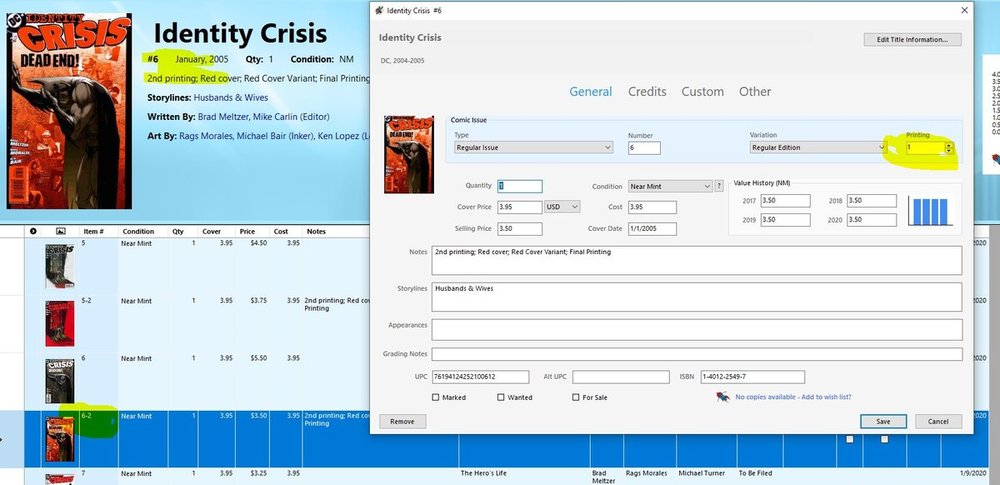Switch to the Custom tab
Viewport: 1000px width, 485px height.
tap(702, 92)
